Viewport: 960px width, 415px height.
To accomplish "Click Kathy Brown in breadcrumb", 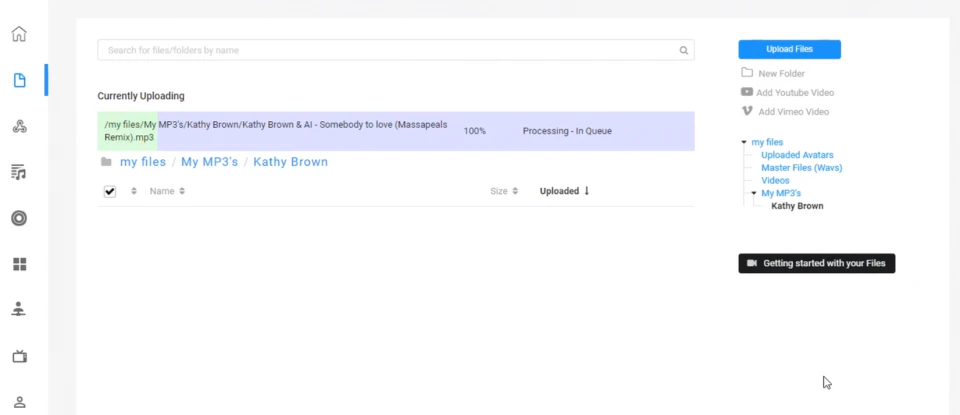I will [290, 162].
